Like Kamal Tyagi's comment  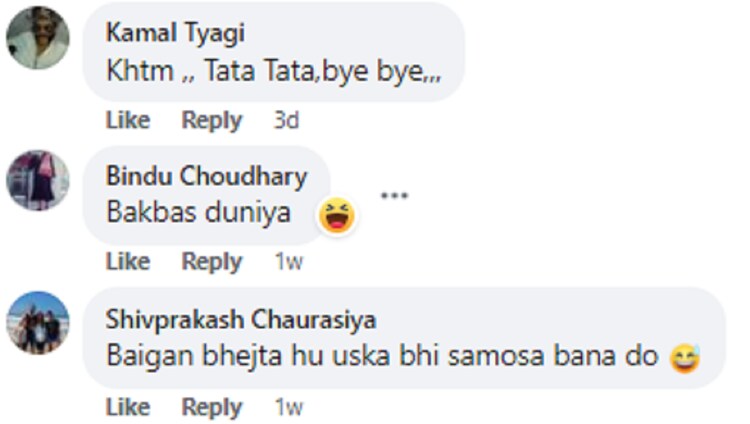[x=127, y=121]
